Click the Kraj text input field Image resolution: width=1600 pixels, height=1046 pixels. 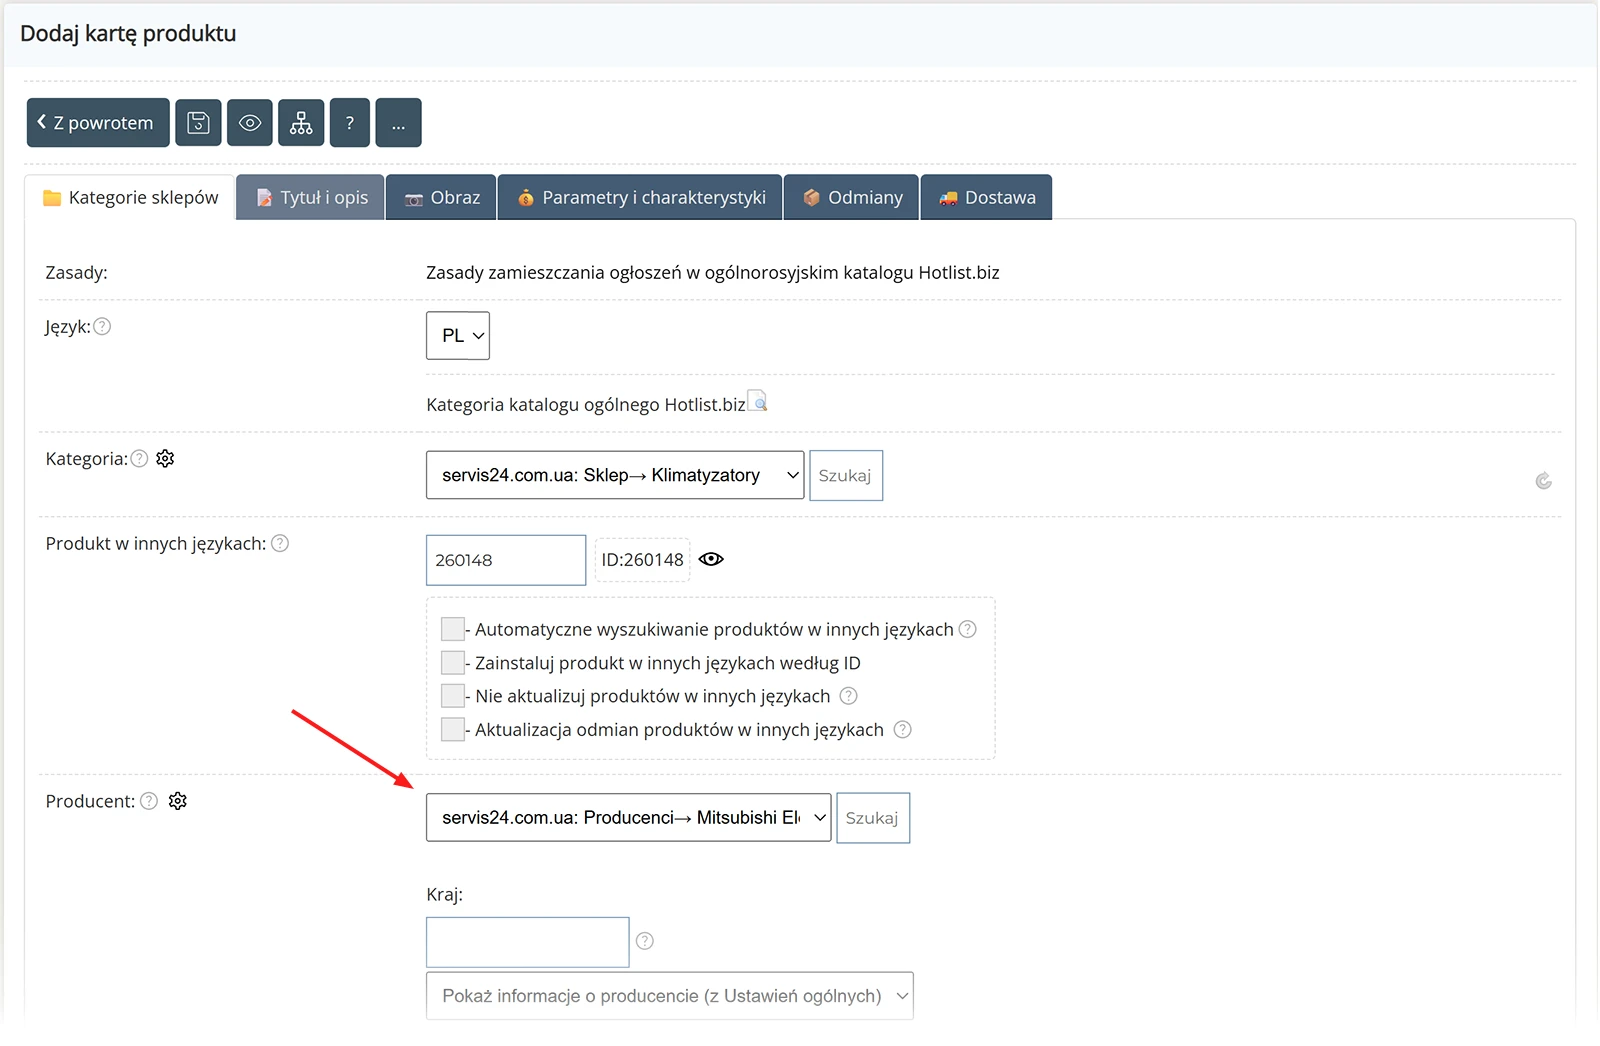[x=527, y=942]
